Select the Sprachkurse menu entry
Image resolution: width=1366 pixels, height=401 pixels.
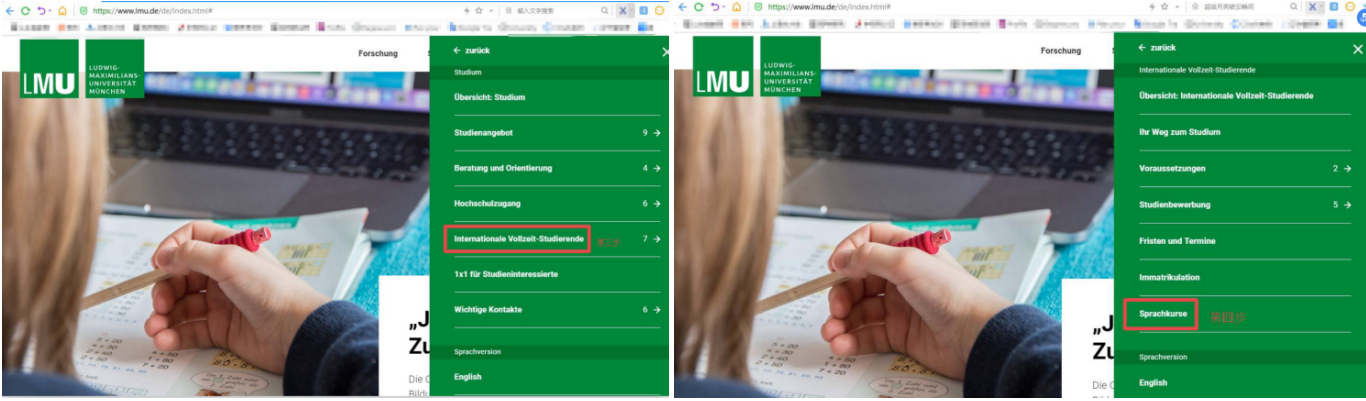(1162, 314)
